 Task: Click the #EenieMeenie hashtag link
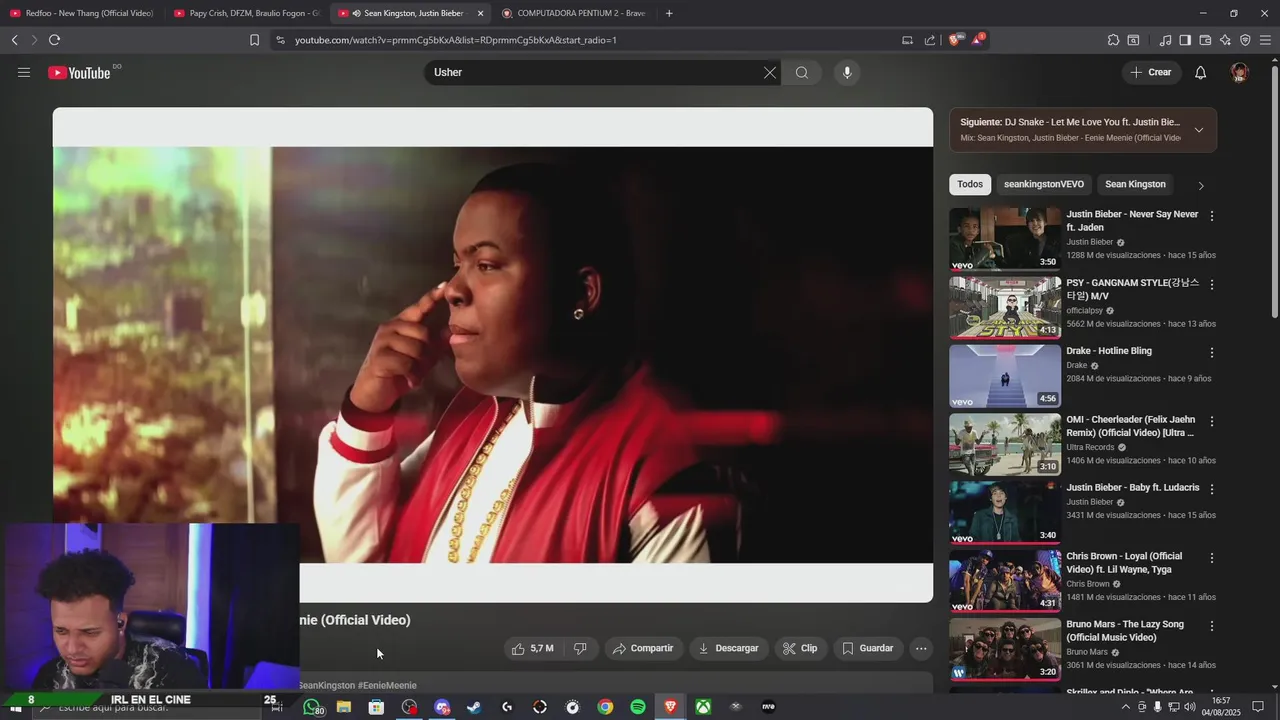(387, 685)
